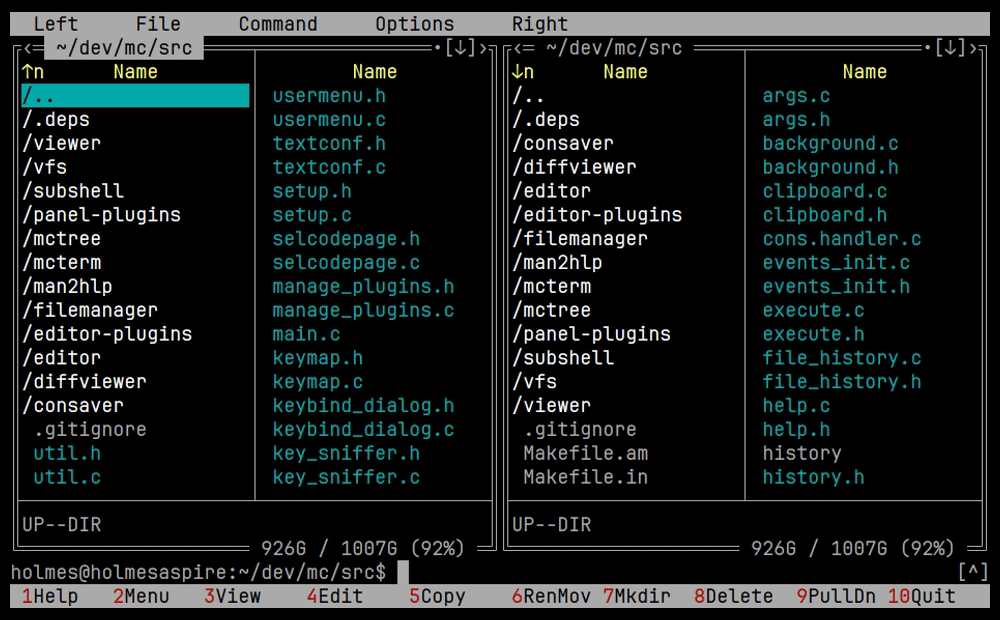This screenshot has height=620, width=1000.
Task: Click 7Mkdir function key button
Action: (x=636, y=596)
